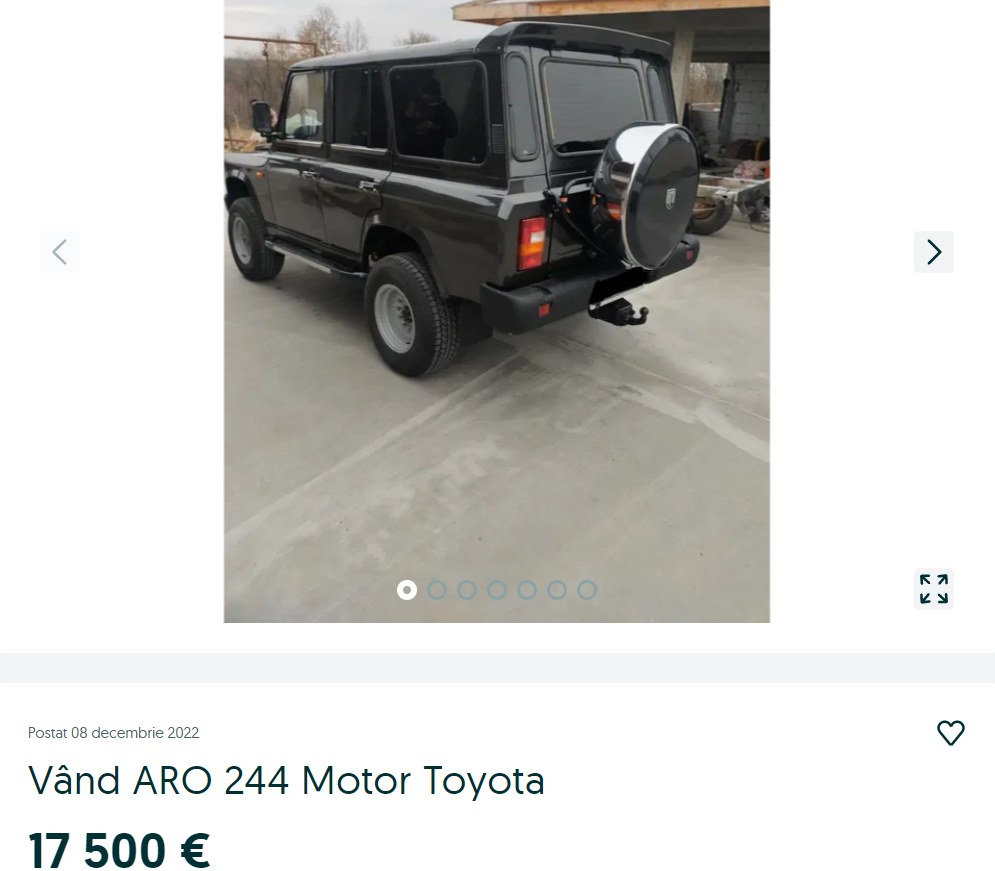Click the posted date 08 decembrie 2022
The width and height of the screenshot is (995, 871).
(x=135, y=733)
